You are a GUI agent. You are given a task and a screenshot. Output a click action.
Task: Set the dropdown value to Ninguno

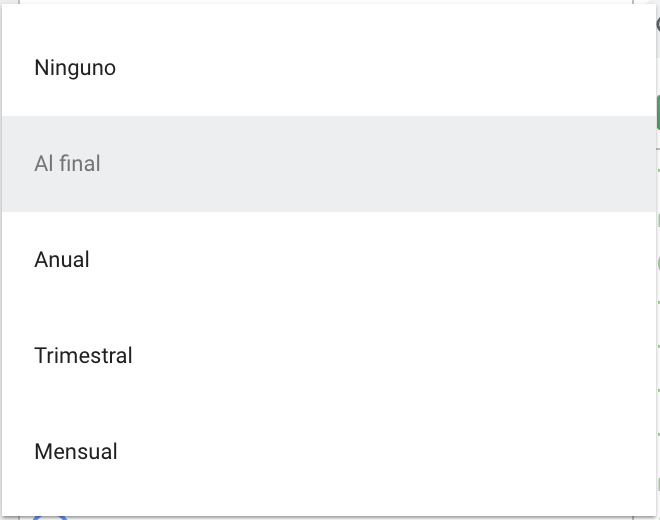click(x=75, y=68)
